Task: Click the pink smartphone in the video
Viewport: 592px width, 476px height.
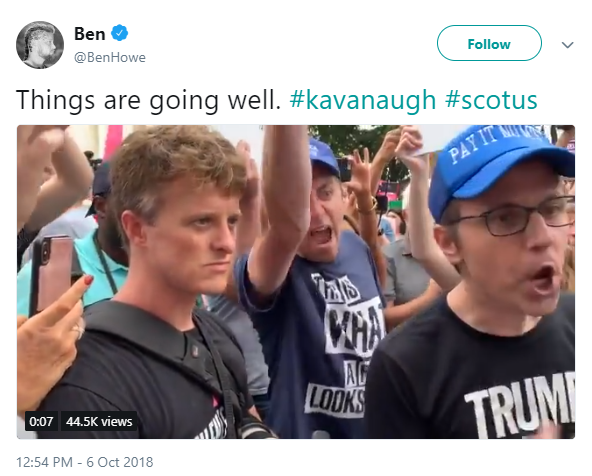Action: [52, 274]
